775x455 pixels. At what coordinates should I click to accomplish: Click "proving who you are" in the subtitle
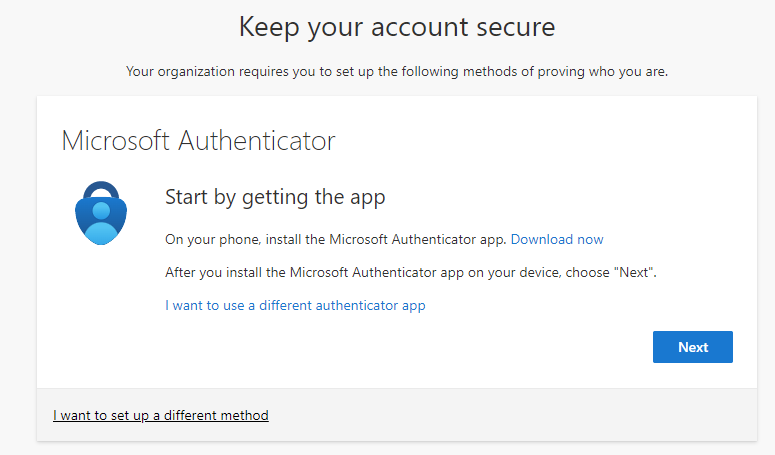[x=603, y=72]
